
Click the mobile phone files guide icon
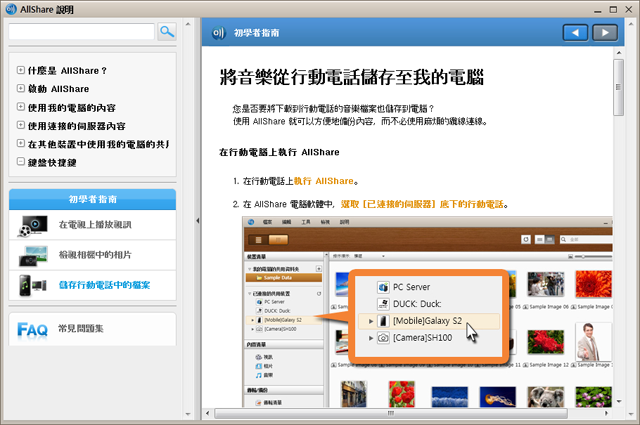pyautogui.click(x=33, y=285)
